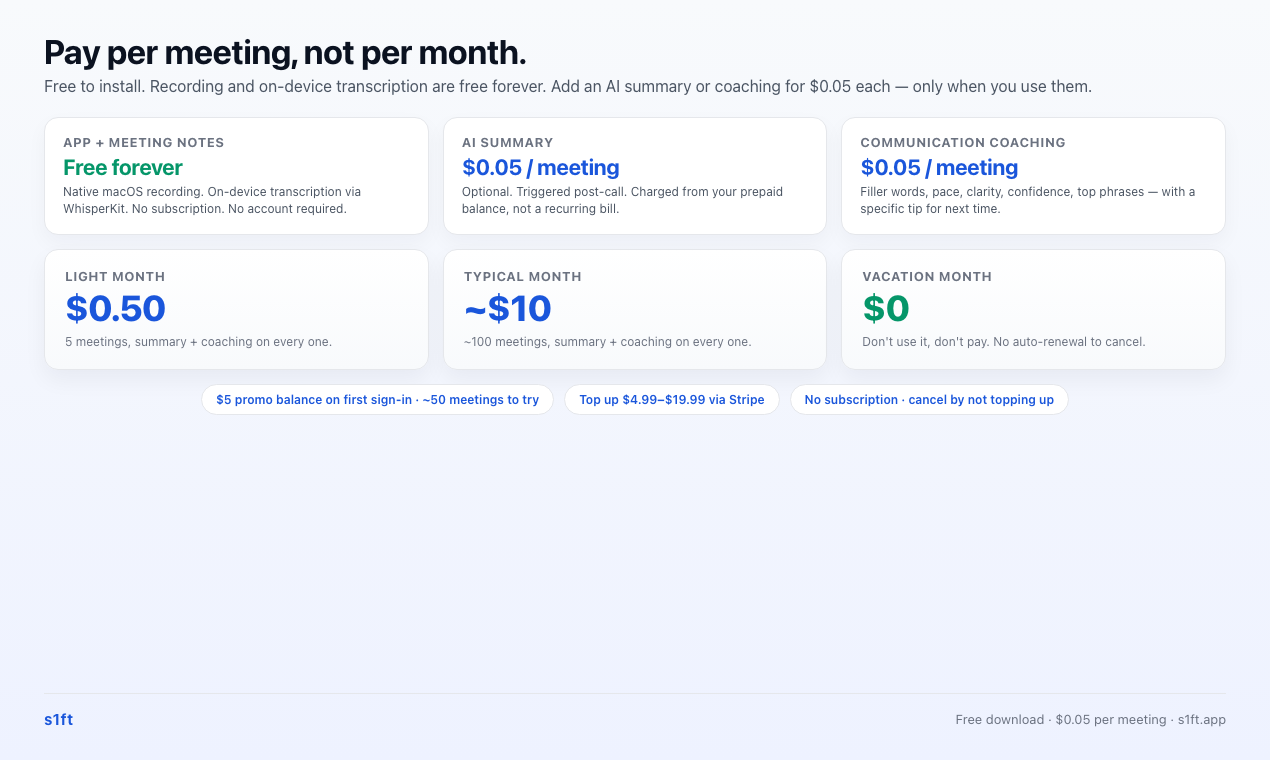The image size is (1270, 760).
Task: Click the "$5 promo balance on first sign-in" pill
Action: pos(377,400)
